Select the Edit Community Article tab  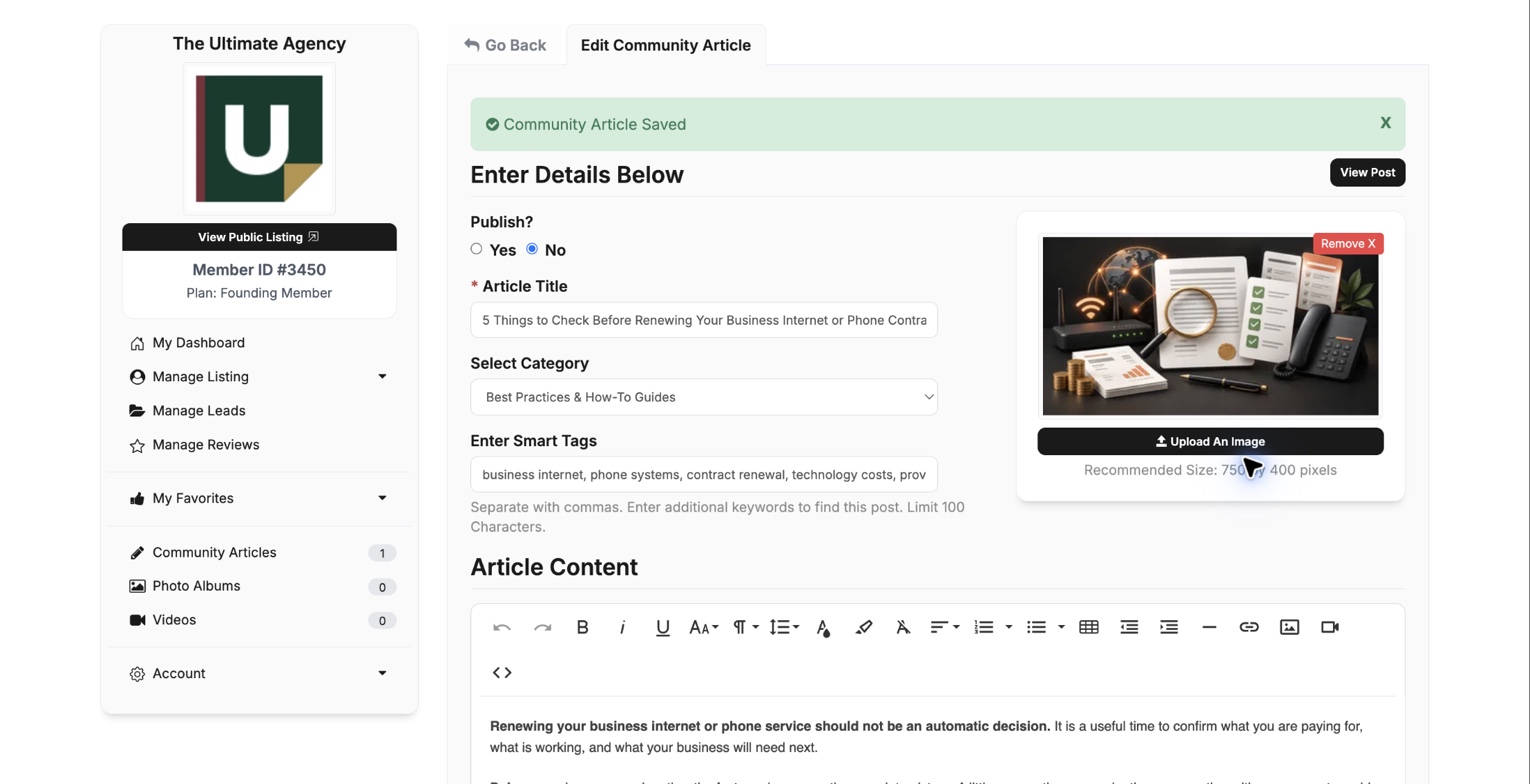point(666,45)
